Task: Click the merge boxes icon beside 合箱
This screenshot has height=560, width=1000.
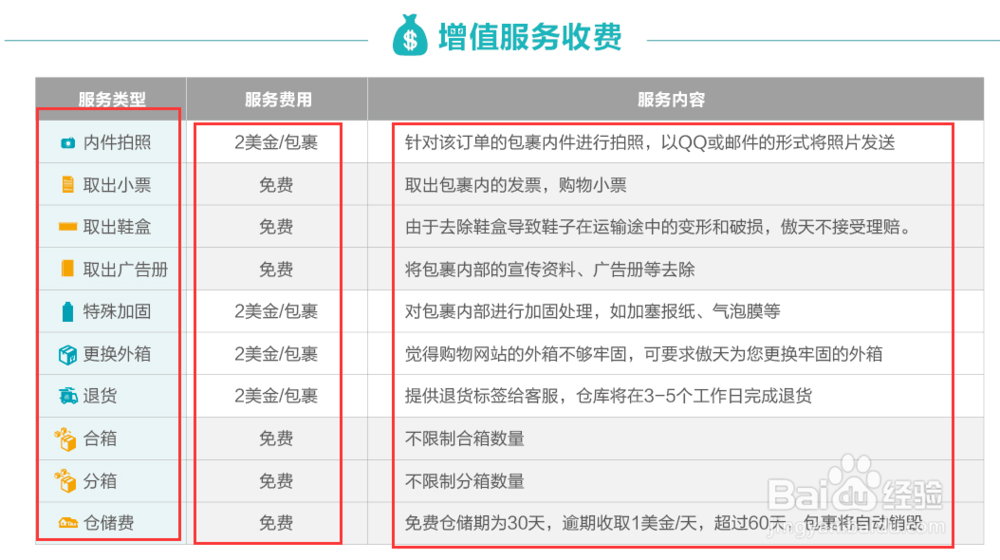Action: [x=66, y=439]
